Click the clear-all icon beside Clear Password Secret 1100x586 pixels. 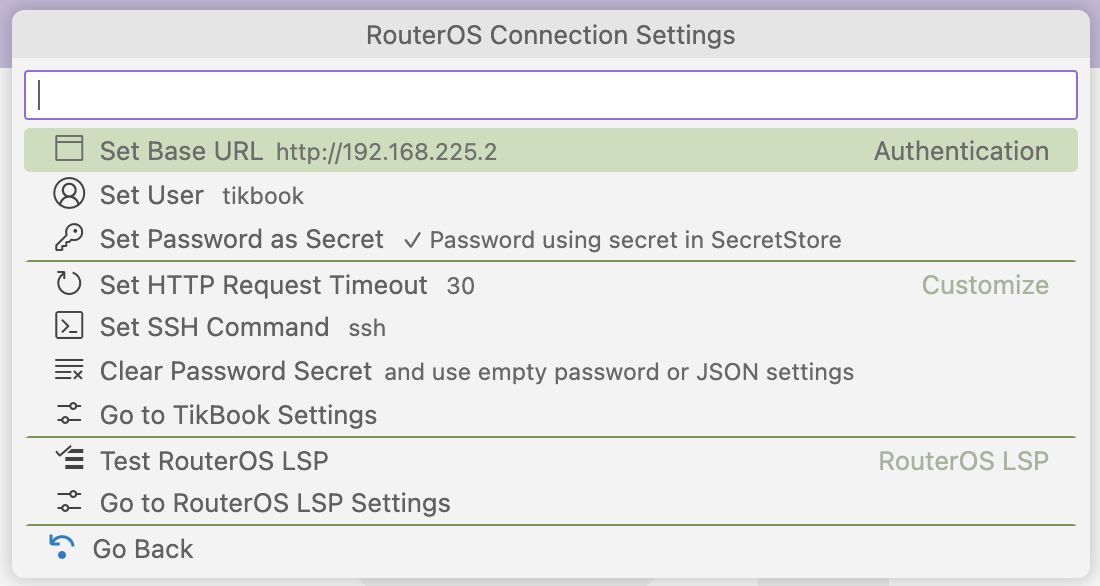[x=69, y=370]
